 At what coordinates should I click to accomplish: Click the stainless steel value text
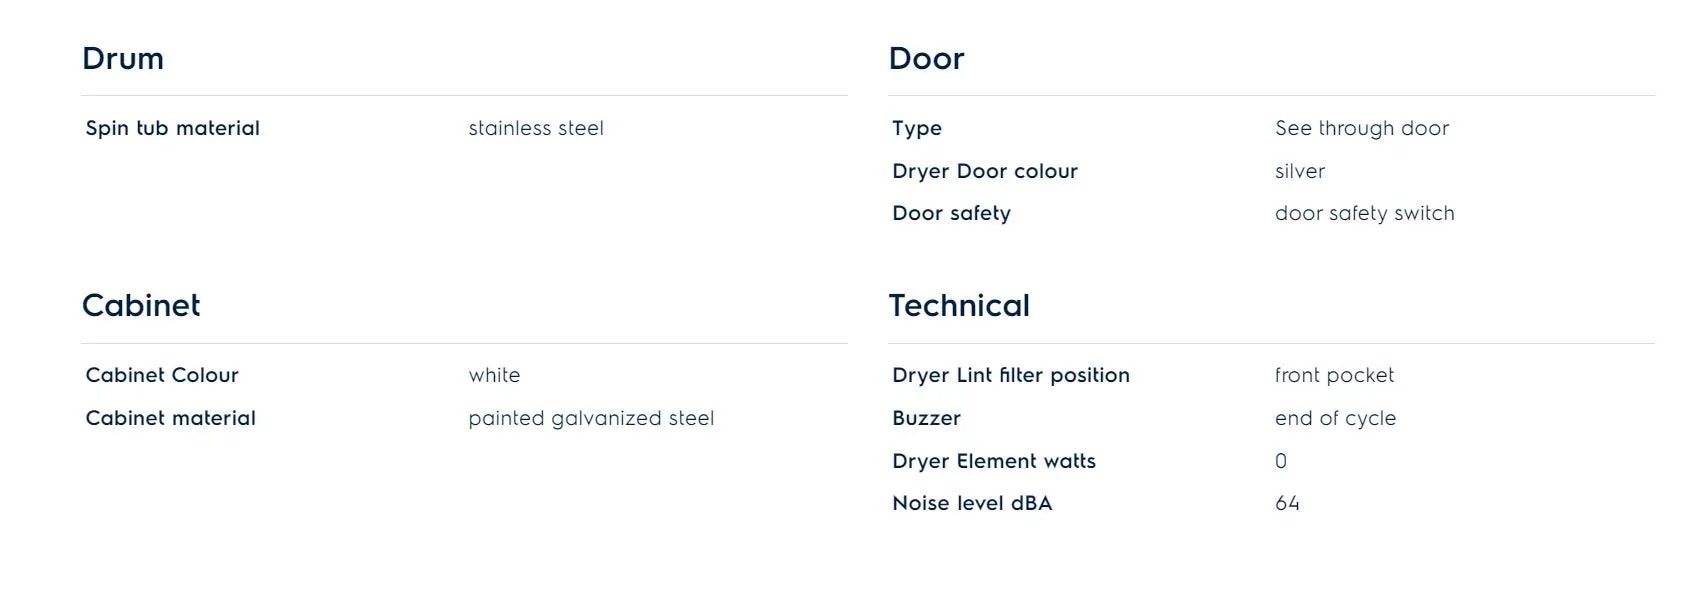pyautogui.click(x=536, y=129)
